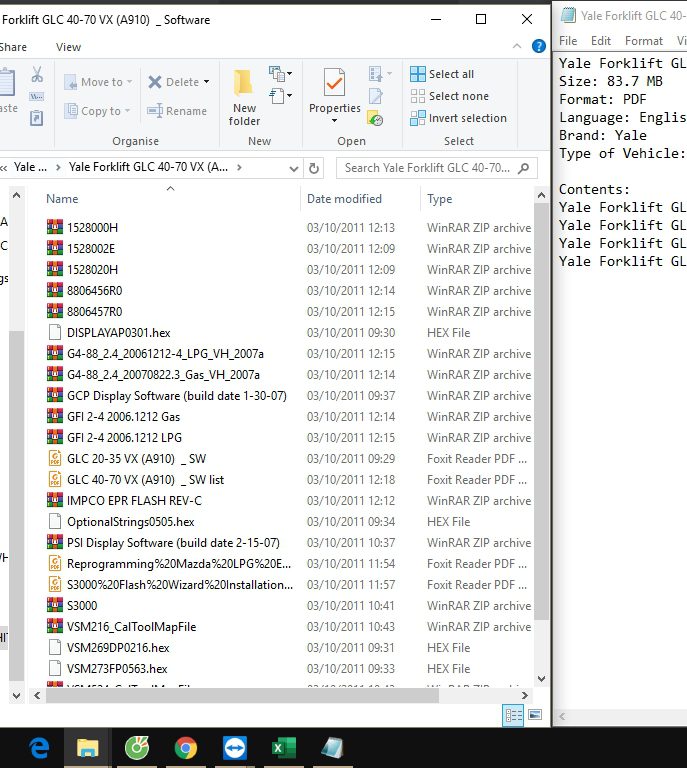Expand breadcrumb arrow after Yale Forklift GLC folder
This screenshot has width=687, height=768.
[x=239, y=168]
